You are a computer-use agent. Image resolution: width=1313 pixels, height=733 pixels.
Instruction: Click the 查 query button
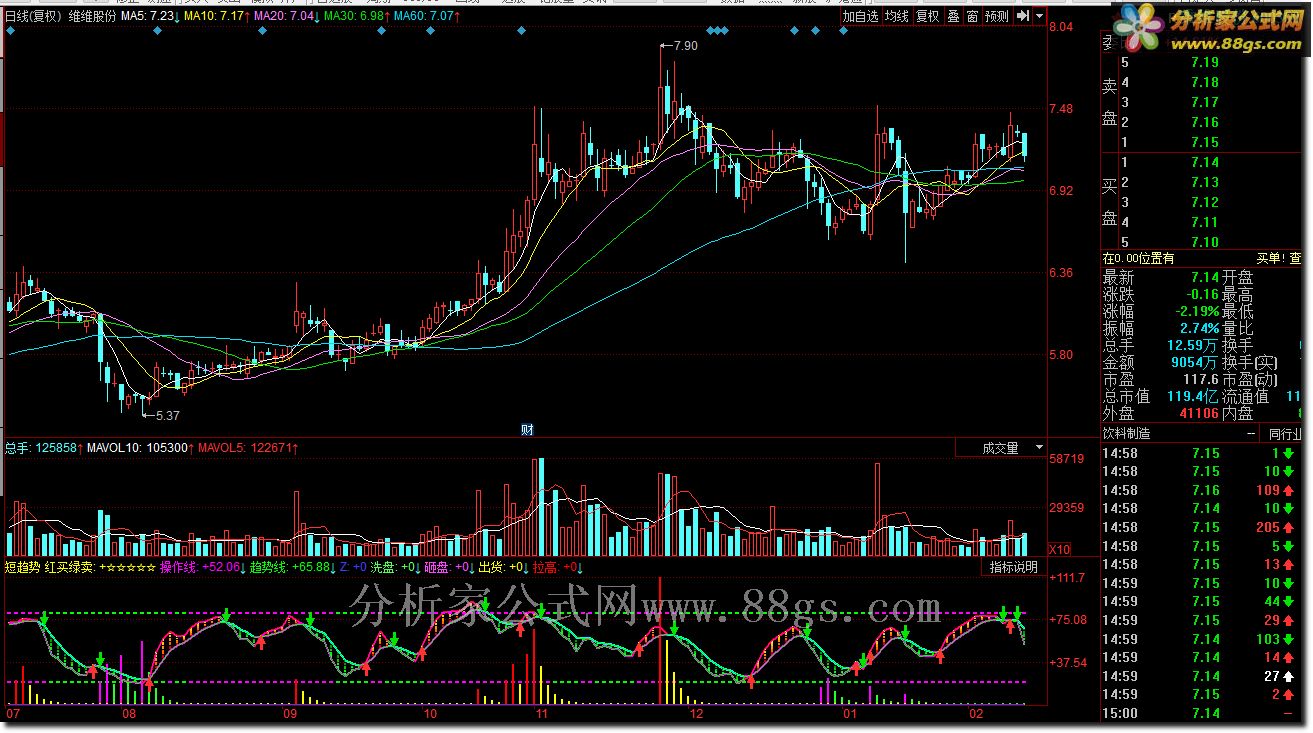[x=1296, y=258]
